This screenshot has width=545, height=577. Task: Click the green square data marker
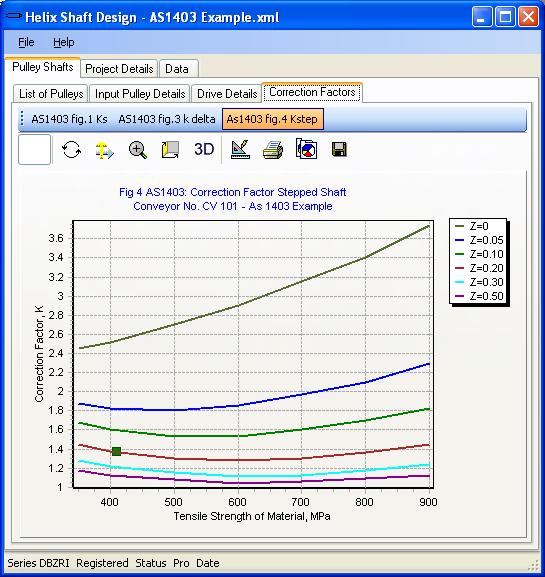[x=116, y=451]
